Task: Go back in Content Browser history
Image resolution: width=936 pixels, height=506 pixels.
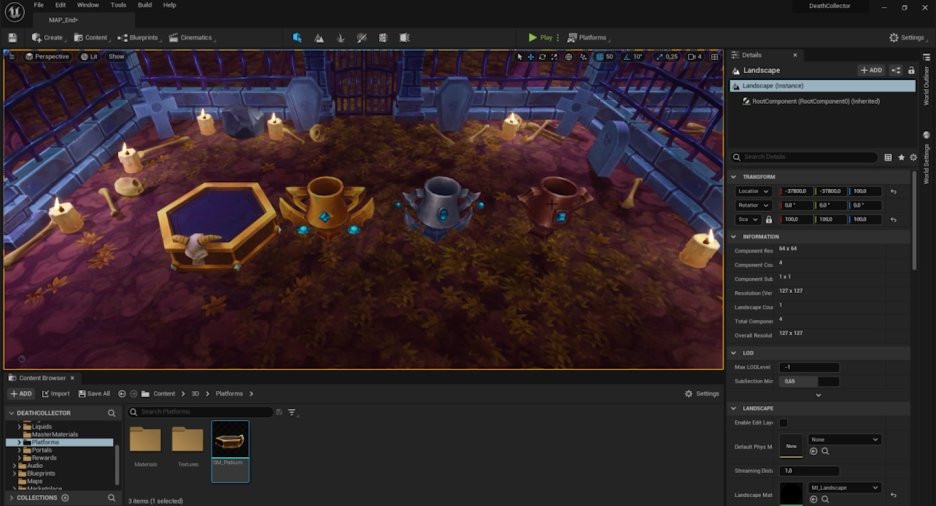Action: pos(122,394)
